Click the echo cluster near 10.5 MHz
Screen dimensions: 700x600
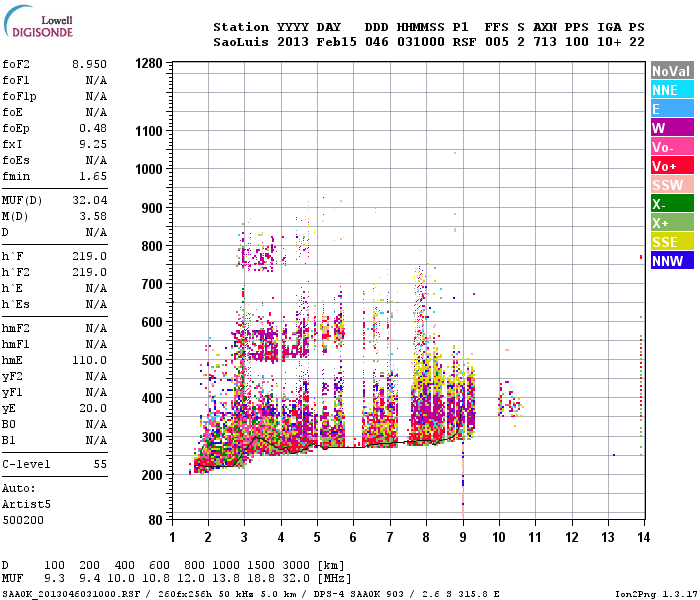510,403
